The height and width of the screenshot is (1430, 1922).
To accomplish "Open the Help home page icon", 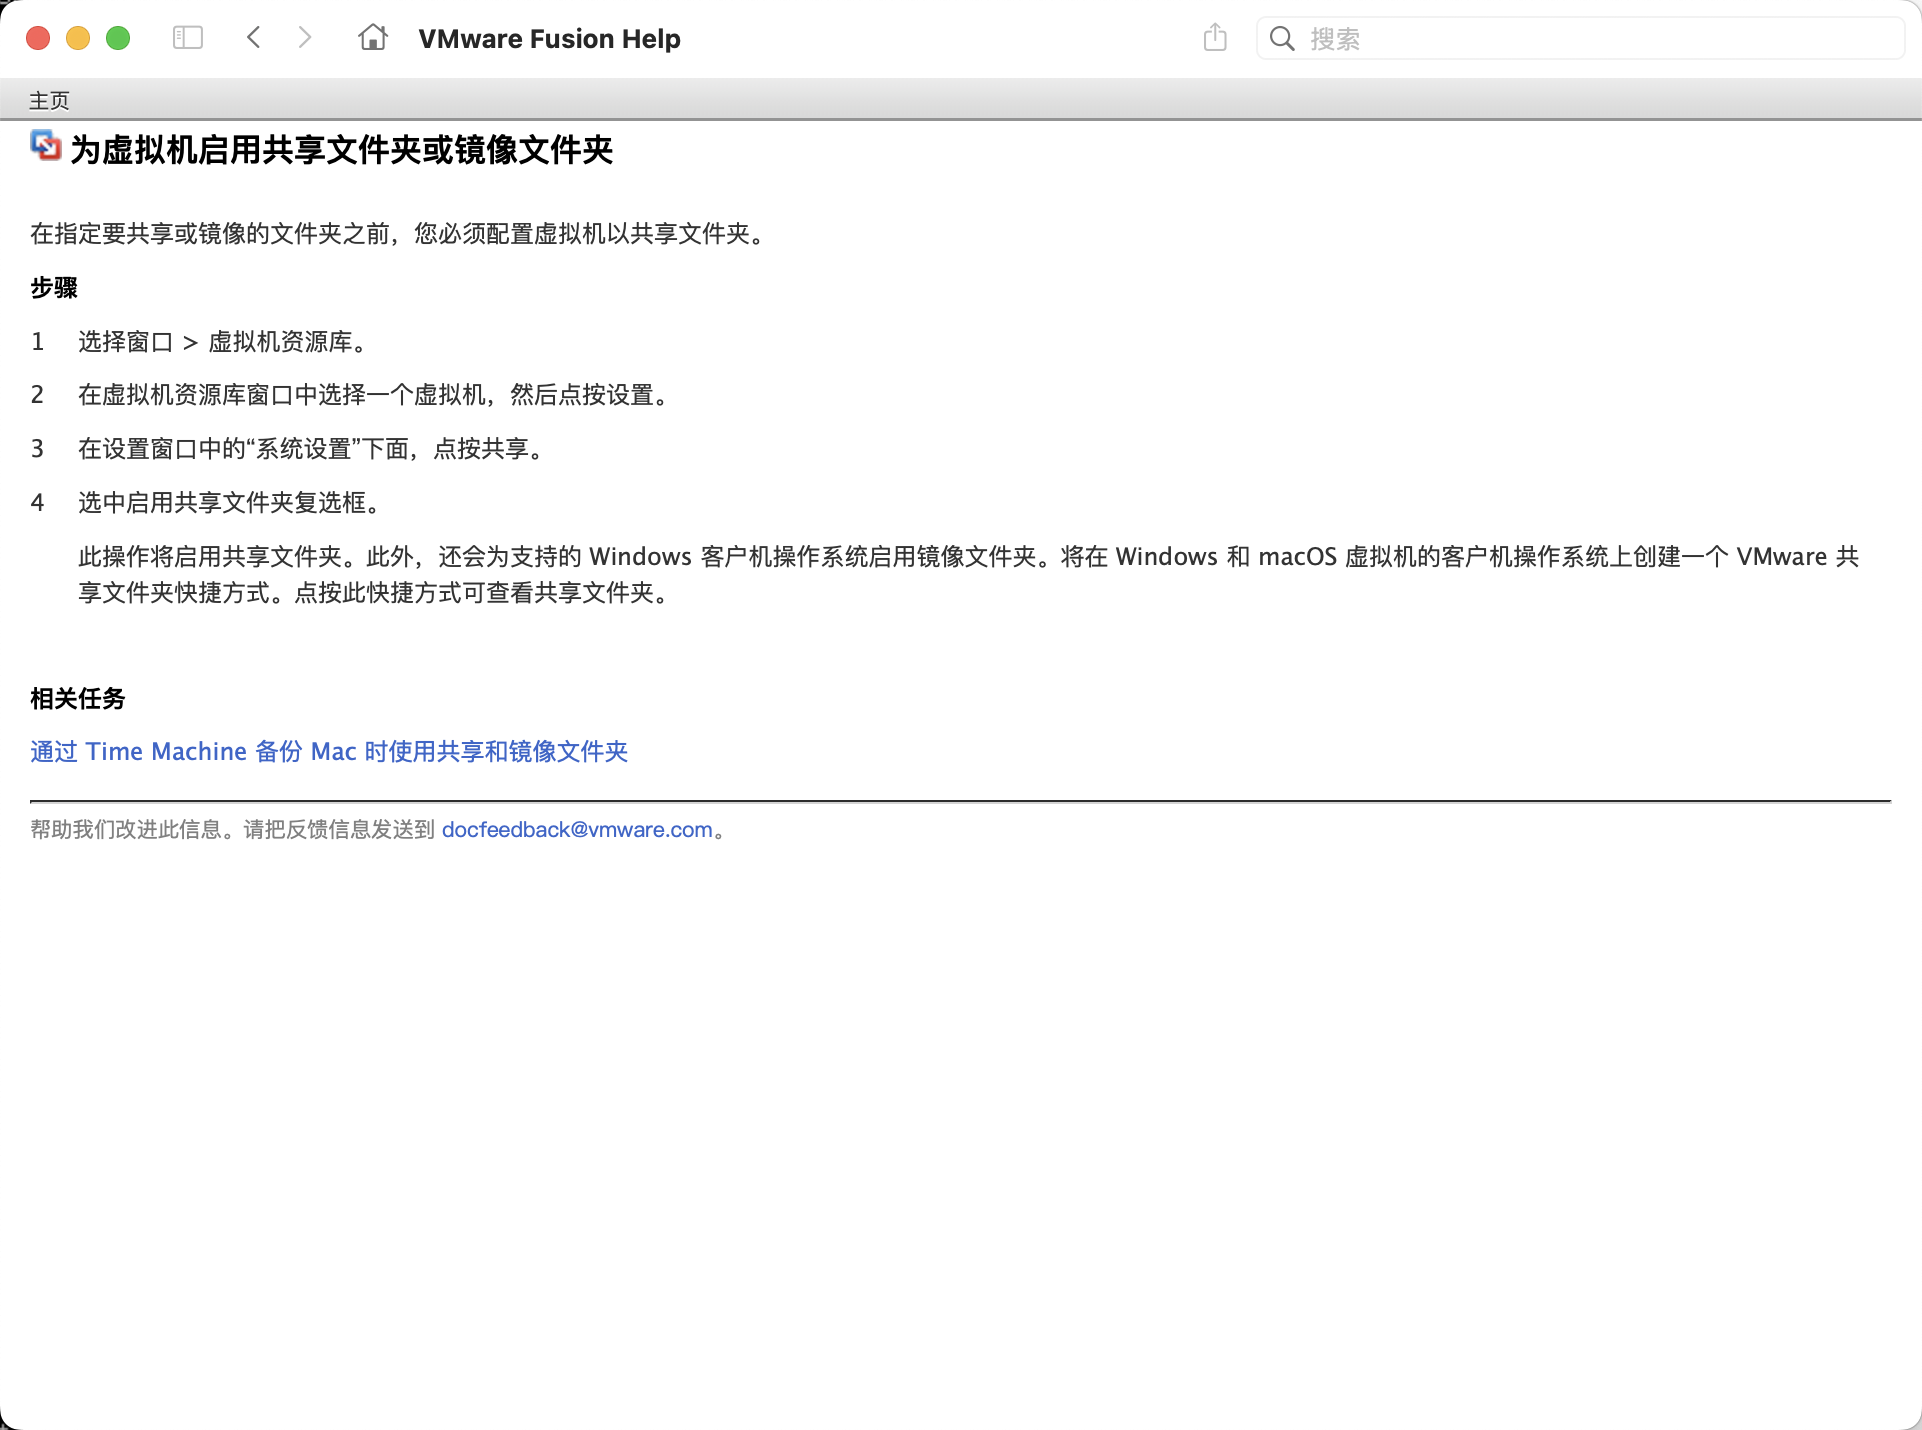I will coord(373,38).
